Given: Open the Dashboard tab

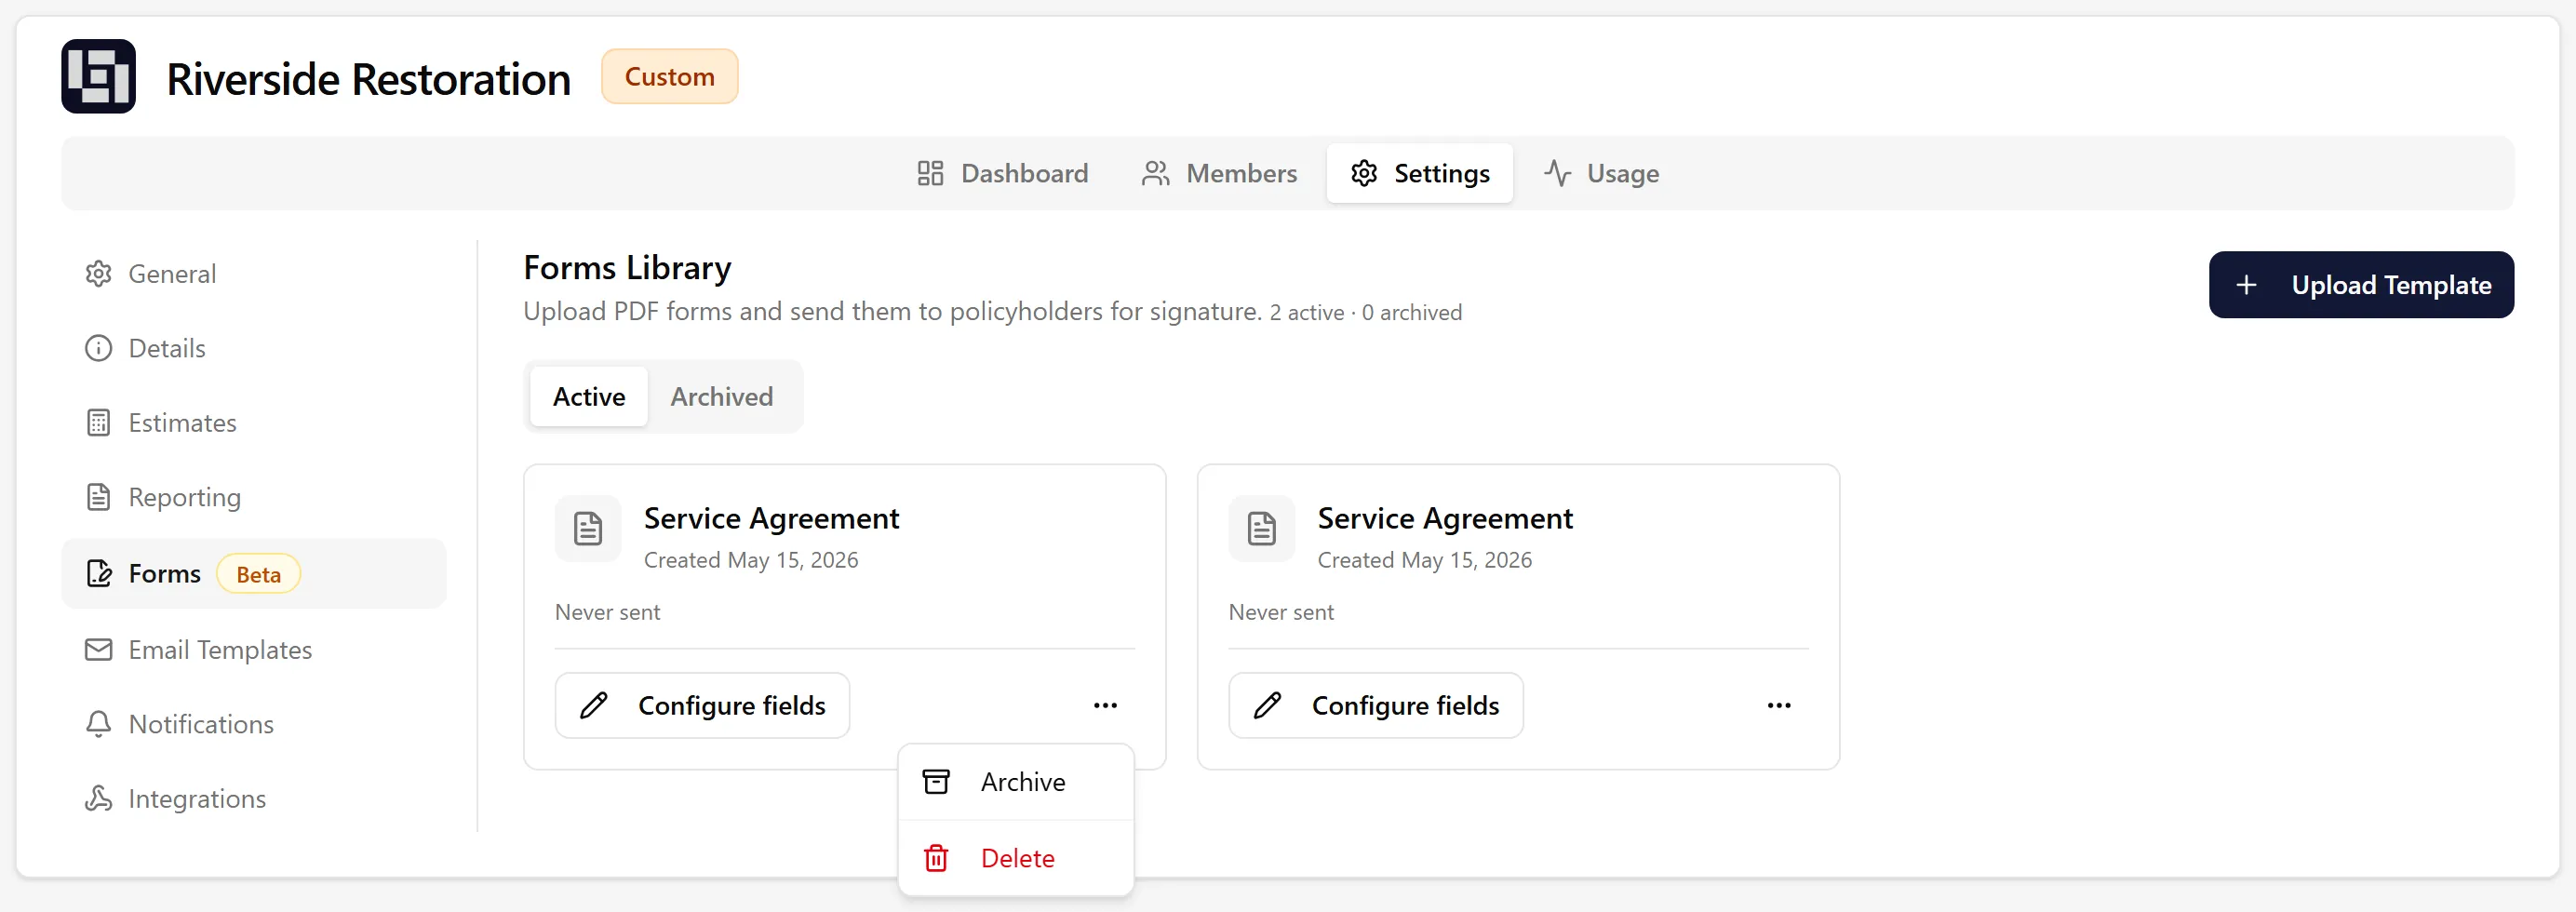Looking at the screenshot, I should [x=1002, y=174].
